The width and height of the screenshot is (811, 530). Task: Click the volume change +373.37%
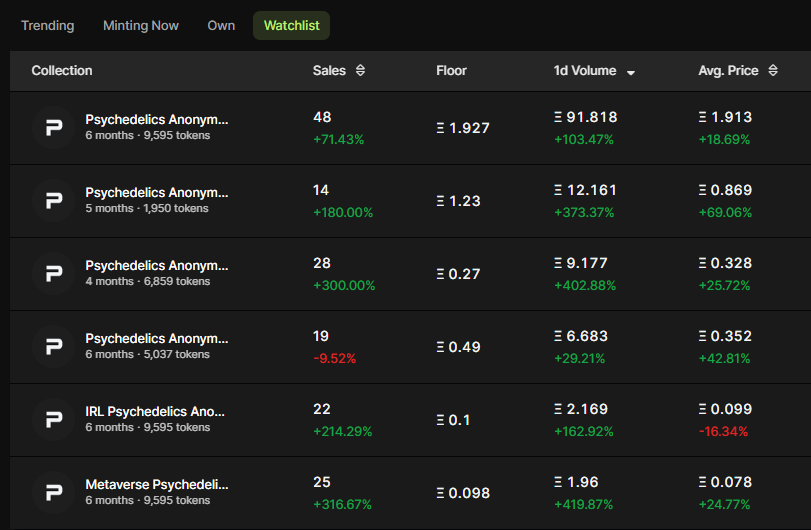tap(584, 213)
